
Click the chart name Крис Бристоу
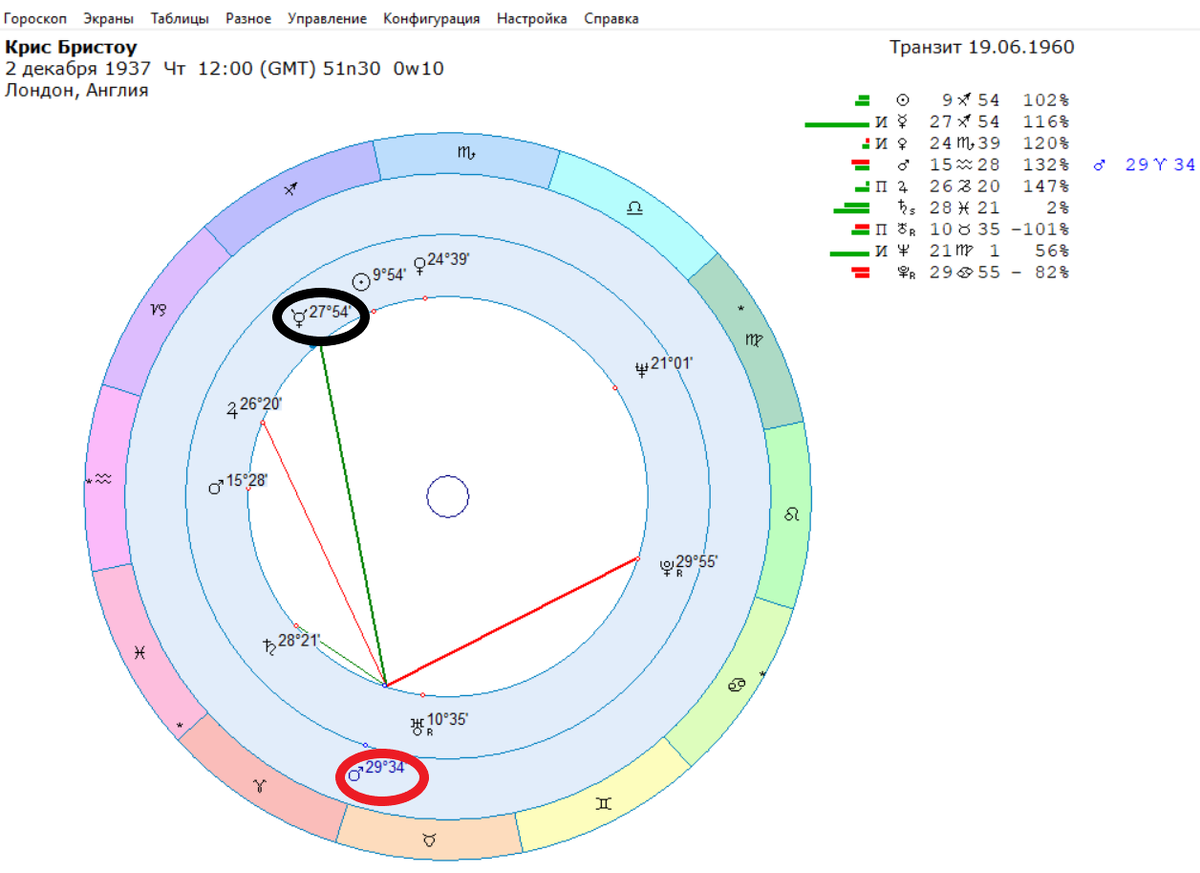coord(71,48)
